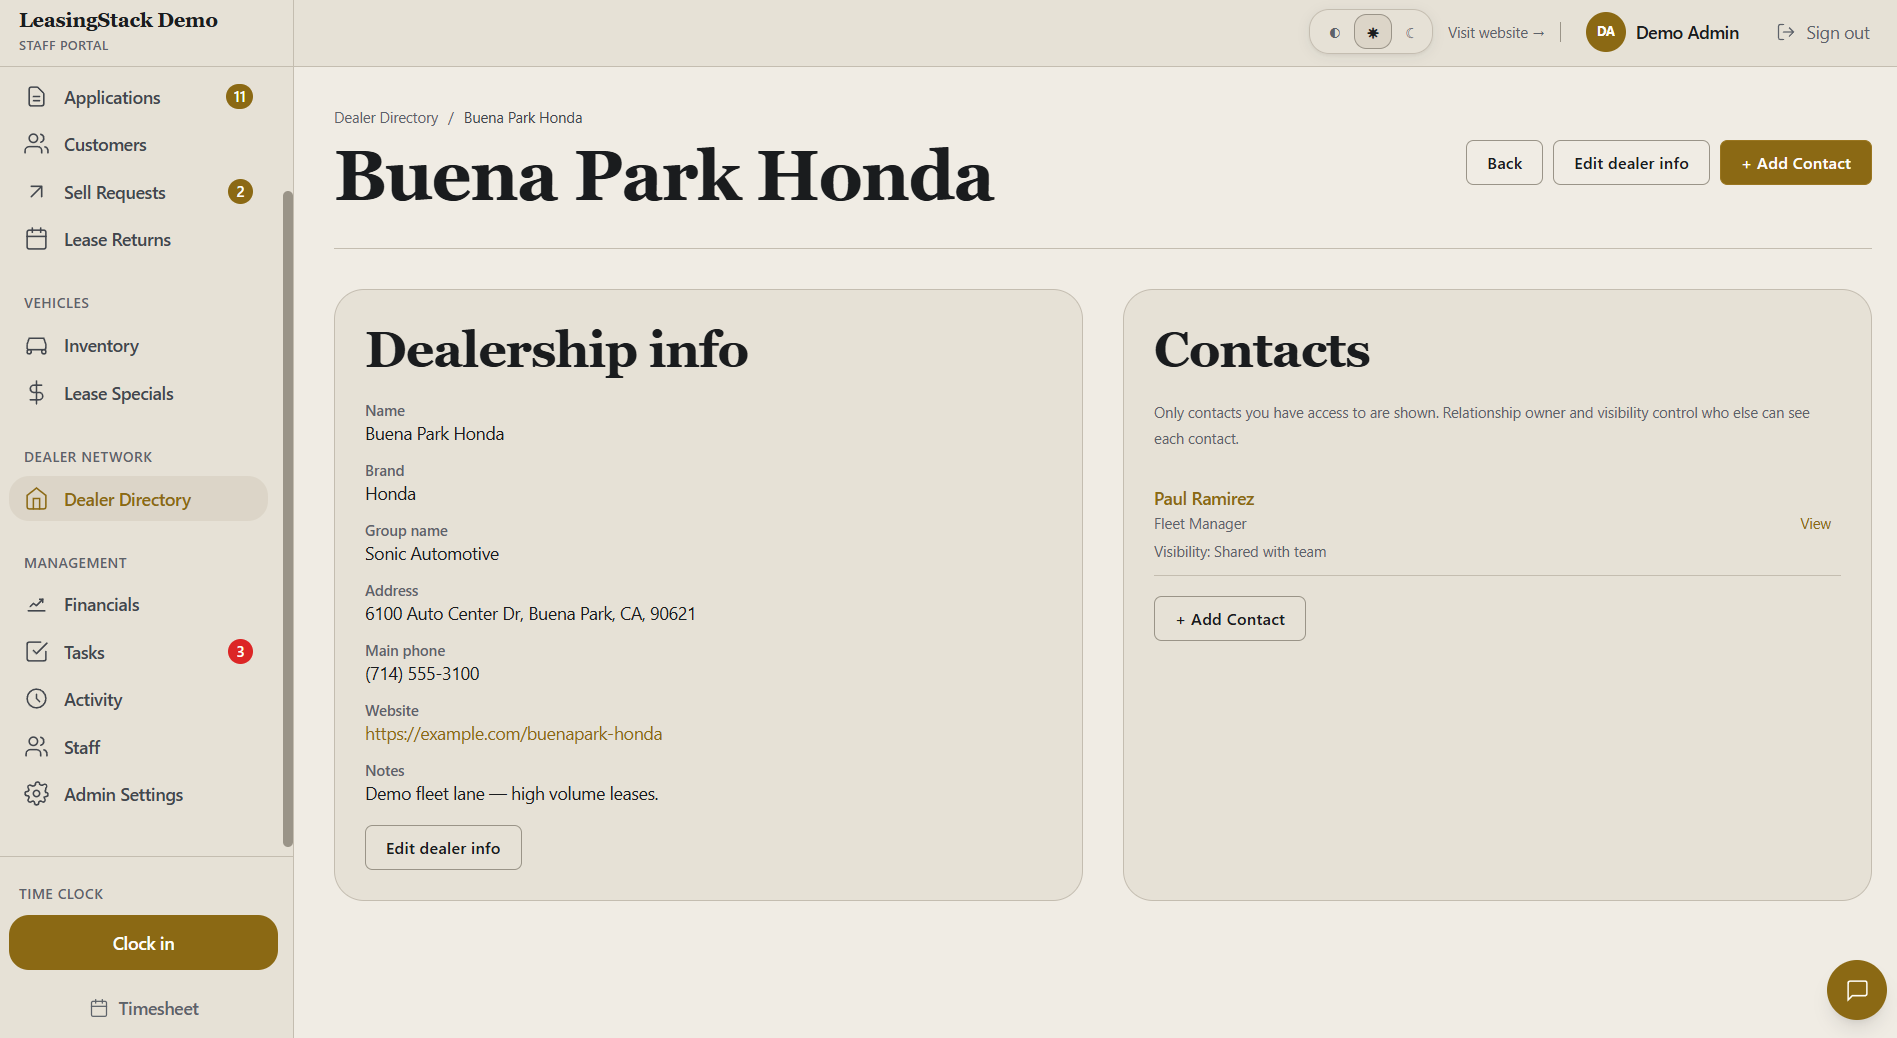This screenshot has height=1038, width=1897.
Task: Click the Admin Settings gear icon
Action: point(37,794)
